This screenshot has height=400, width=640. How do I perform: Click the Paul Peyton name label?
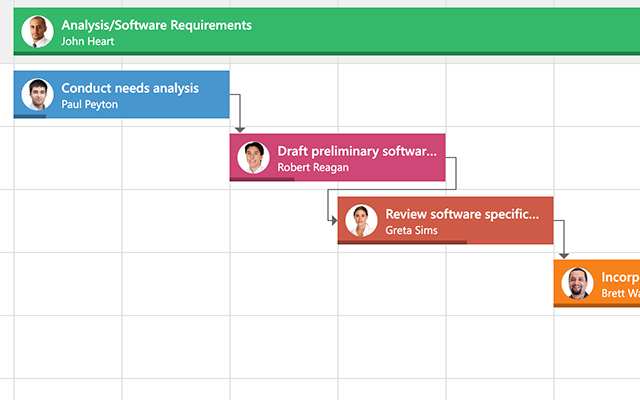pyautogui.click(x=89, y=104)
